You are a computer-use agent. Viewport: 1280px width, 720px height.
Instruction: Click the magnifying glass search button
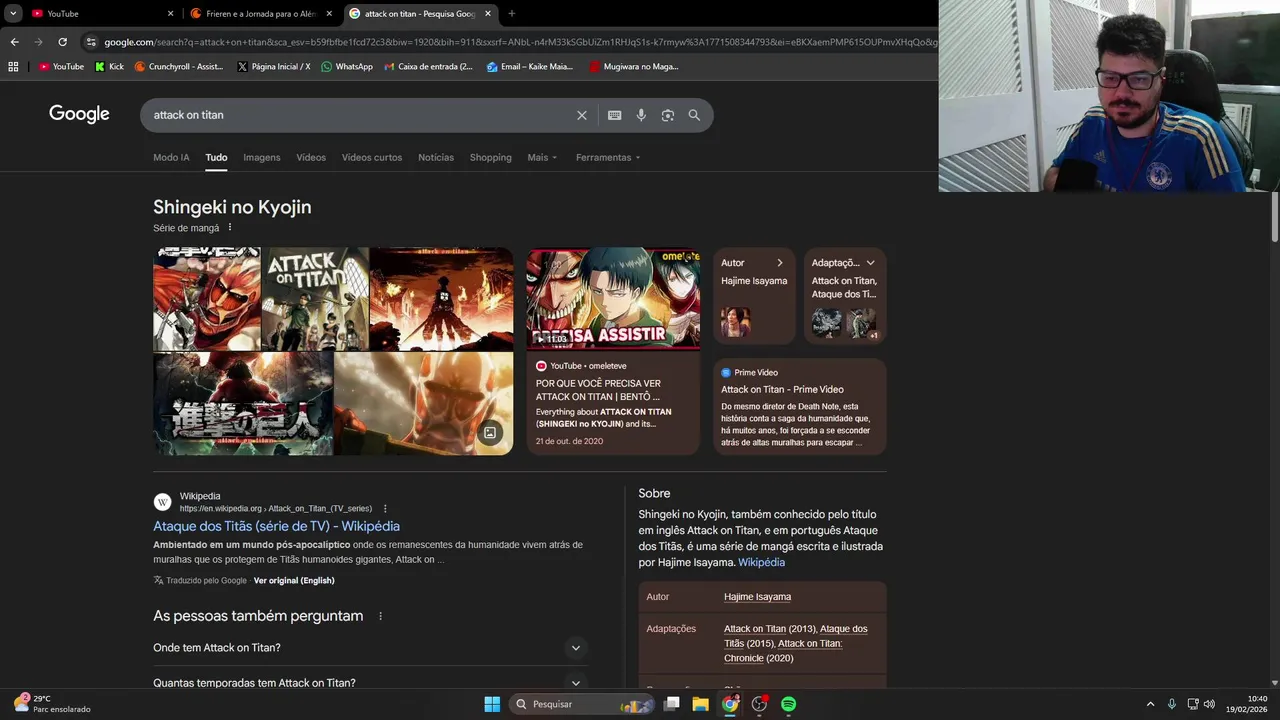(x=694, y=115)
